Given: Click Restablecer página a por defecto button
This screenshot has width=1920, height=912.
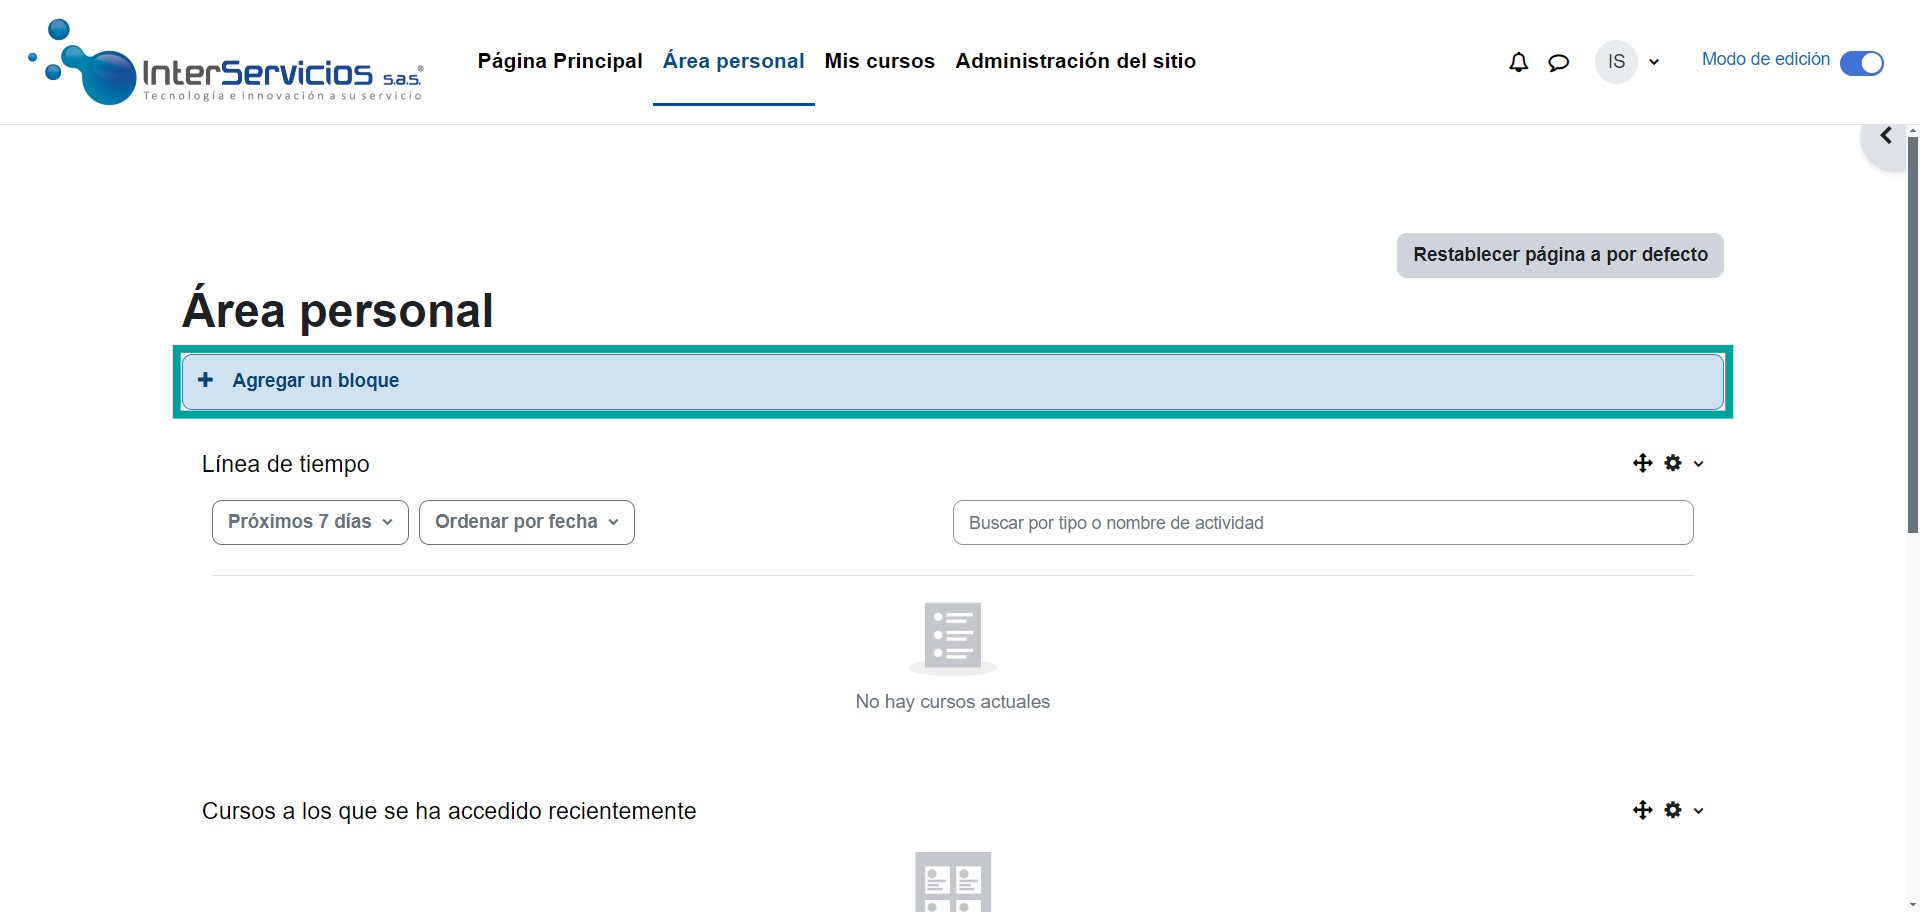Looking at the screenshot, I should pyautogui.click(x=1559, y=255).
